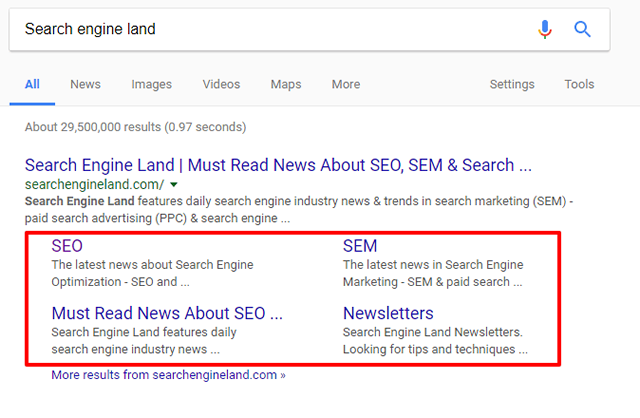Visit the SEM sitelink

360,246
